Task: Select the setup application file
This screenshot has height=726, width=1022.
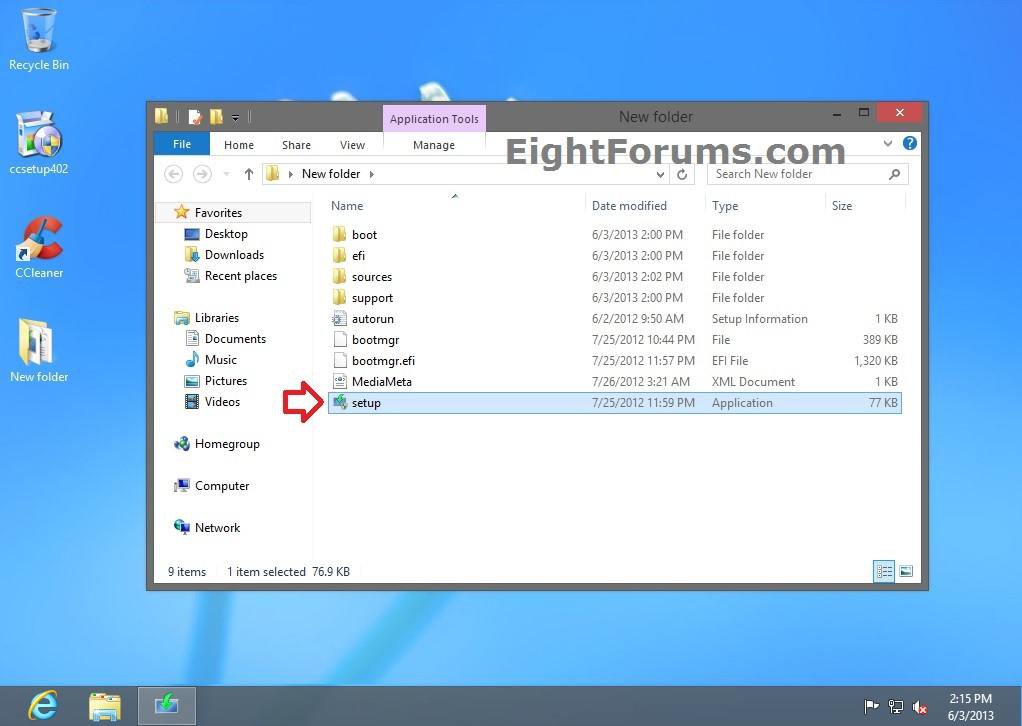Action: click(366, 403)
